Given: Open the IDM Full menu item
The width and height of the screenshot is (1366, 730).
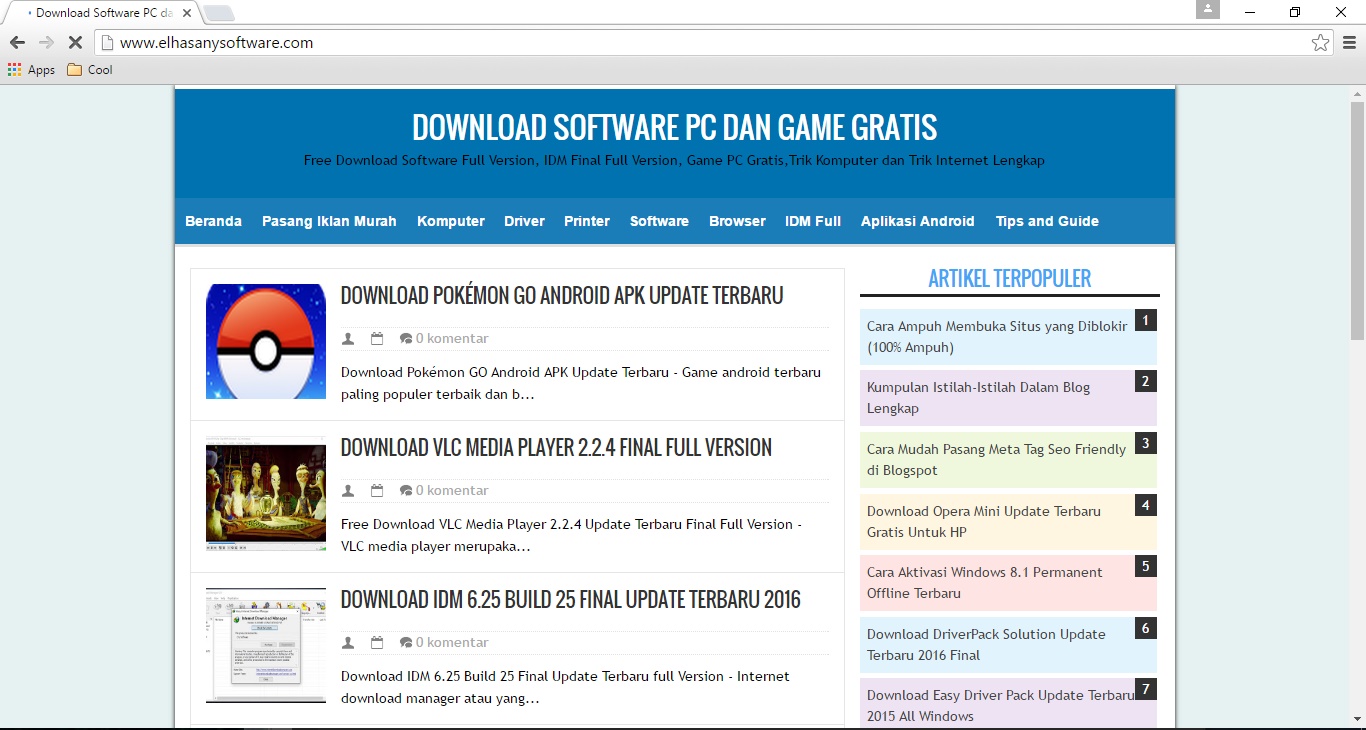Looking at the screenshot, I should click(812, 221).
